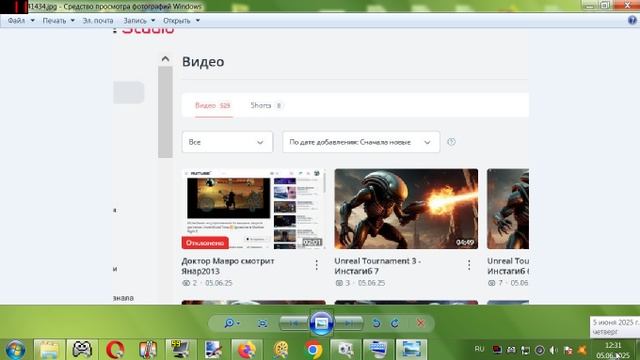
Task: Click the fit-to-window actual size icon
Action: pos(262,323)
